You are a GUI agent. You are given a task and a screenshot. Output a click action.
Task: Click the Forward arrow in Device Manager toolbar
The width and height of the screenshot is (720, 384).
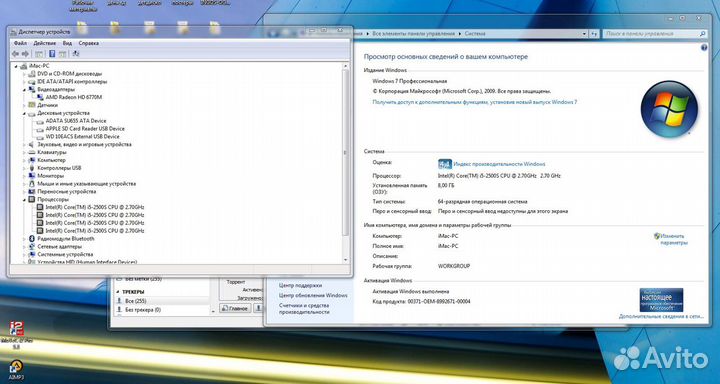(x=25, y=54)
